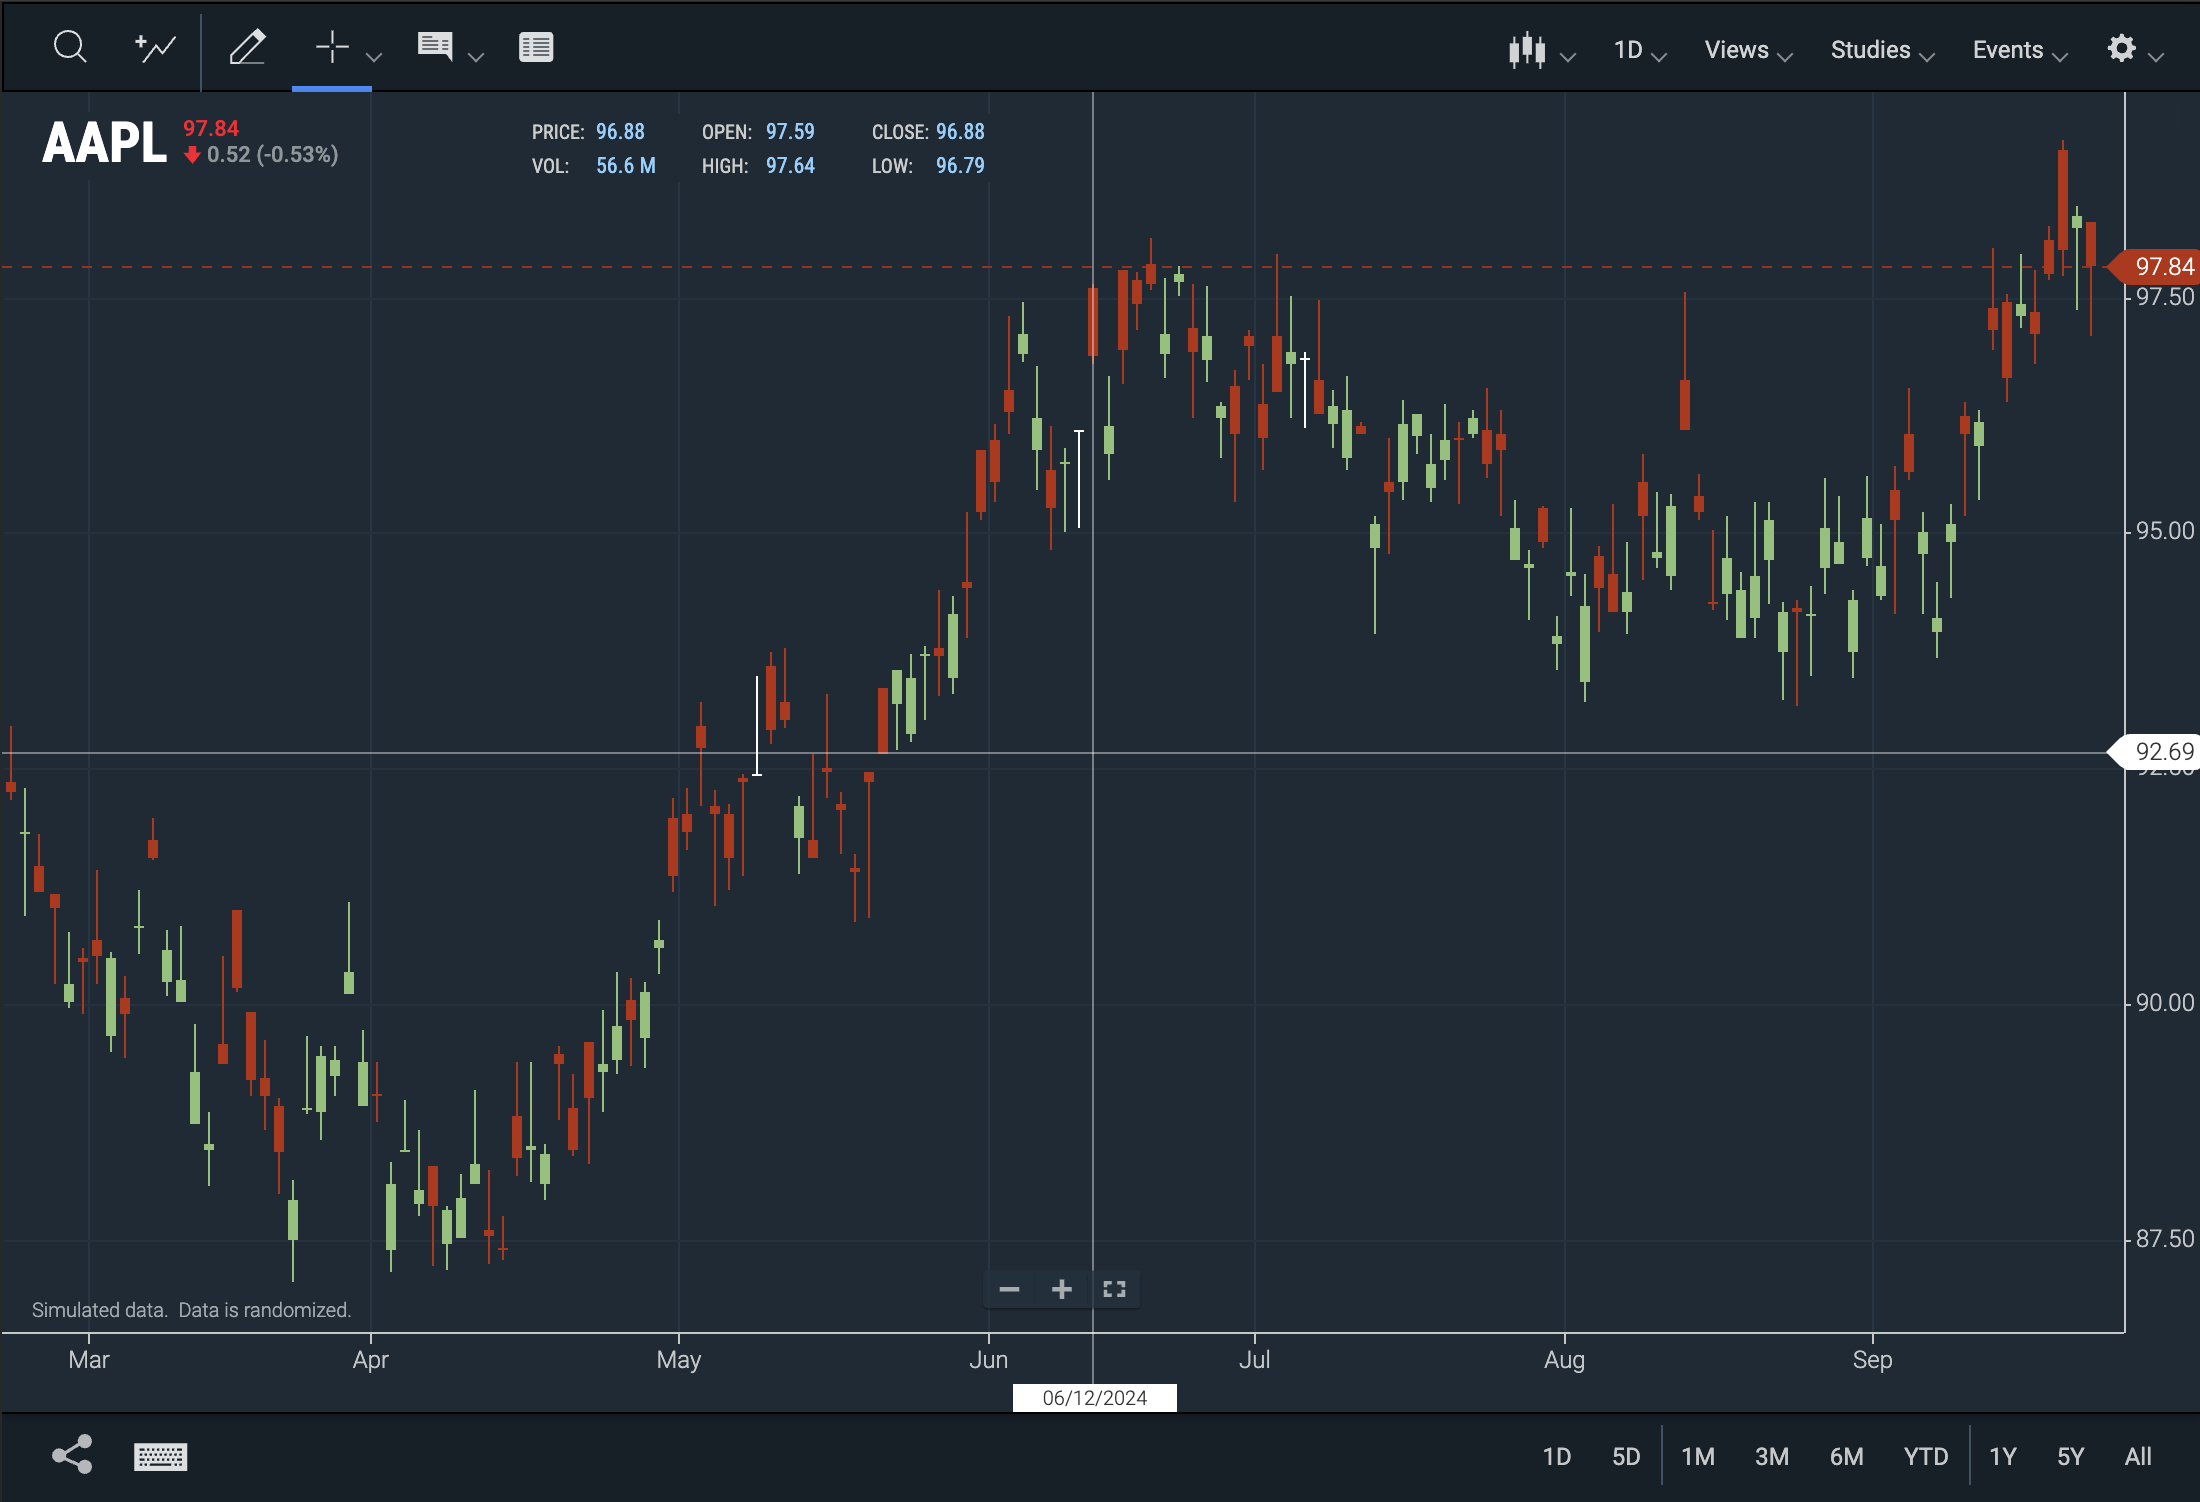This screenshot has height=1502, width=2200.
Task: Set range to 3M
Action: [1772, 1456]
